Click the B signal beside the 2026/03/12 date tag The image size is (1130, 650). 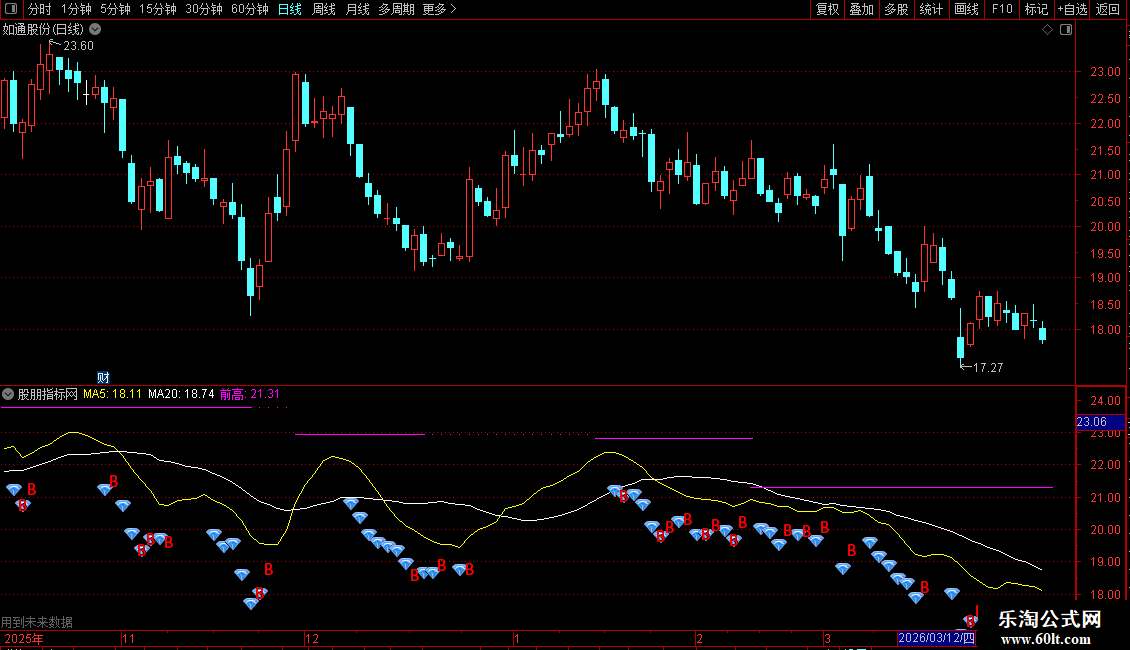pos(971,620)
